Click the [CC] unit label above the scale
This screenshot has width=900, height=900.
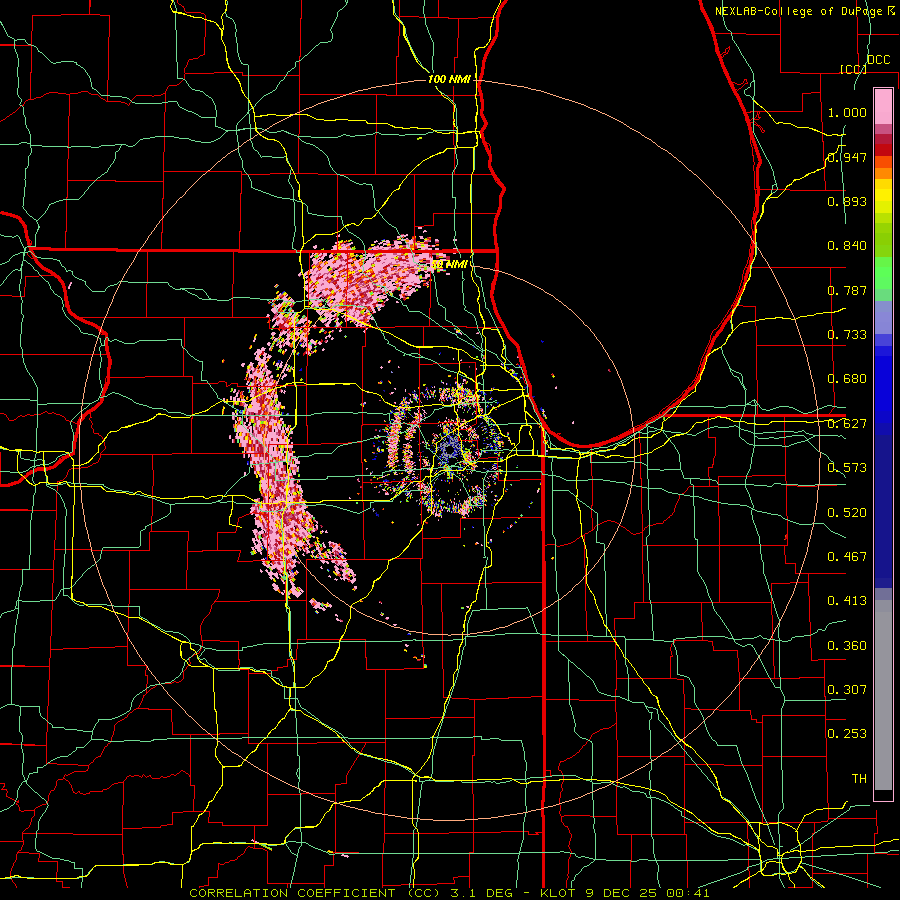(x=853, y=69)
